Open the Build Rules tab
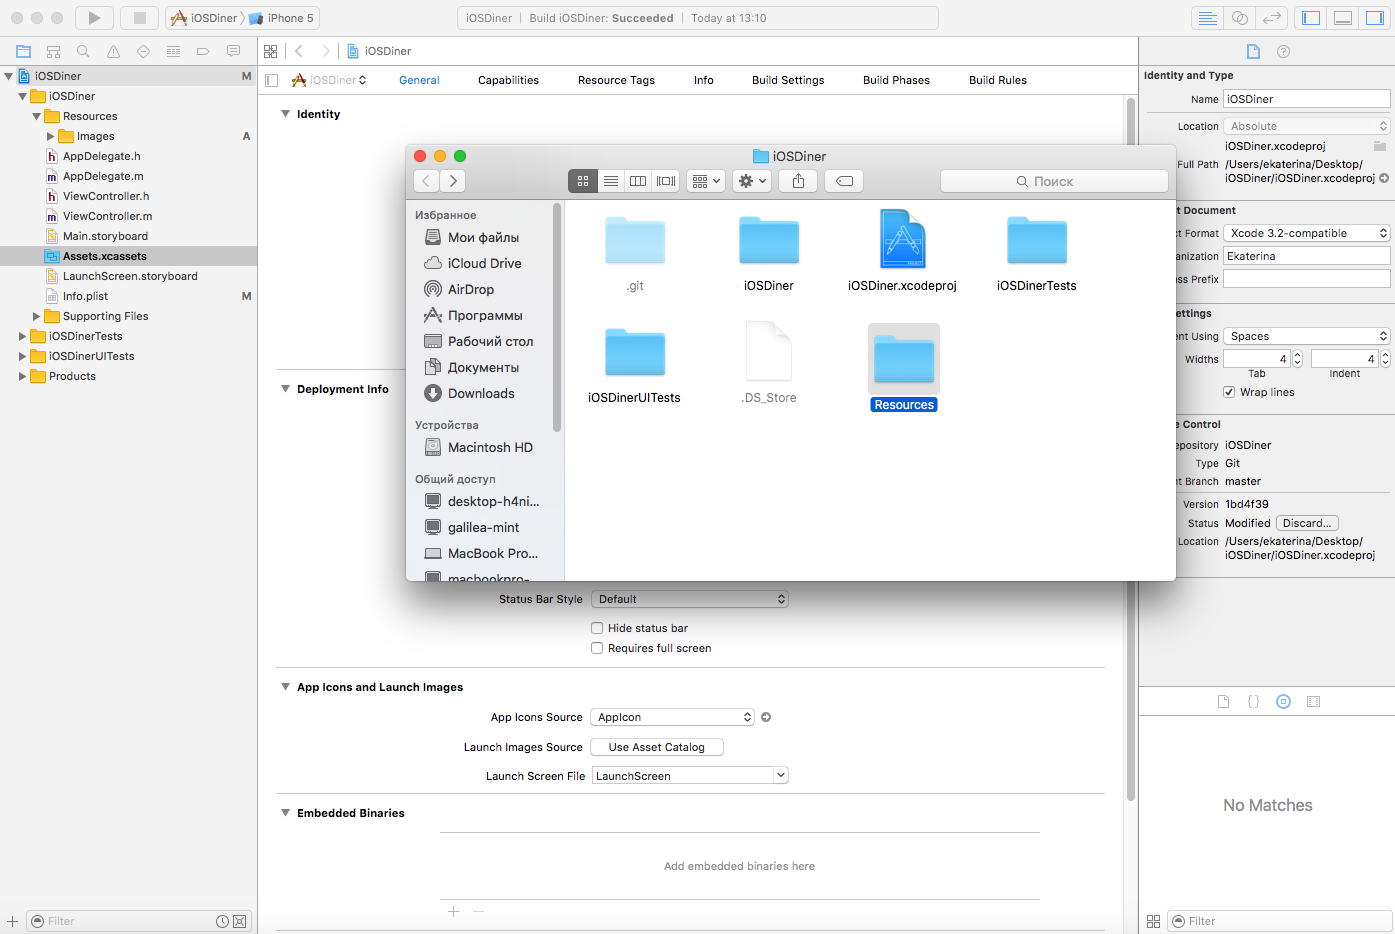Screen dimensions: 1395x934 tap(998, 80)
